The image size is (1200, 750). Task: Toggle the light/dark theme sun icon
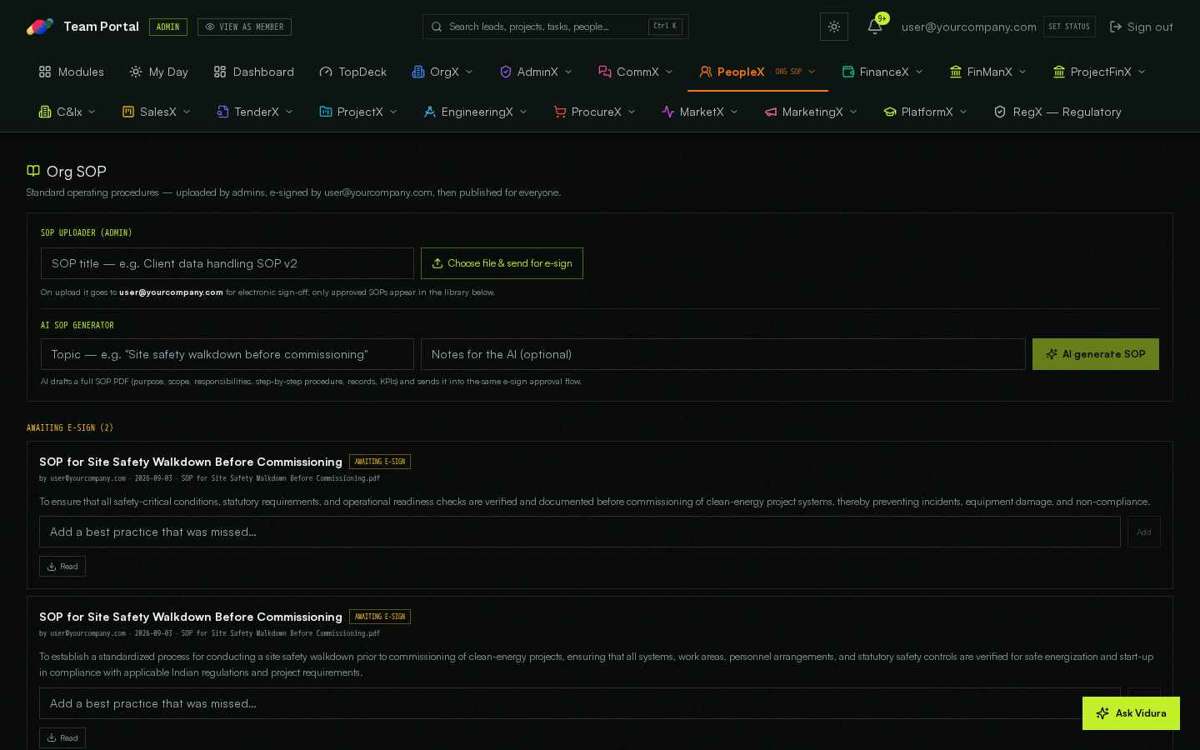click(834, 27)
